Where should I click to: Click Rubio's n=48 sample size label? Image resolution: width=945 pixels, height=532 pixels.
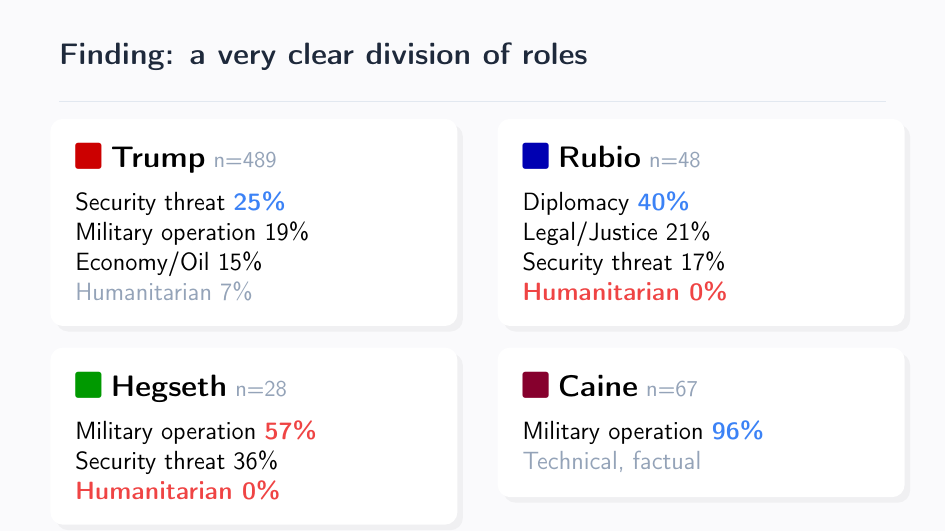pyautogui.click(x=675, y=160)
